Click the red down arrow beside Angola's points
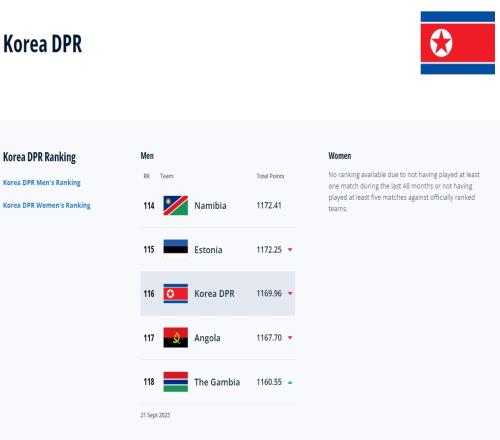The image size is (500, 440). tap(290, 338)
